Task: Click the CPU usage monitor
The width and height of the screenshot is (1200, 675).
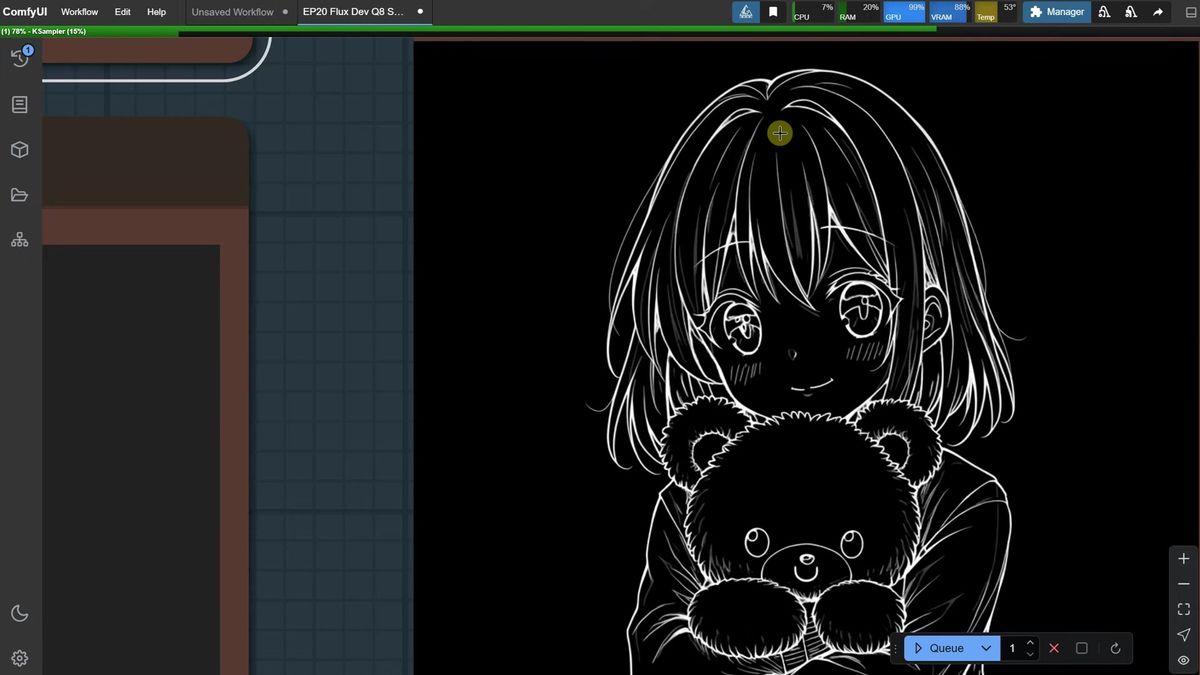Action: (x=813, y=12)
